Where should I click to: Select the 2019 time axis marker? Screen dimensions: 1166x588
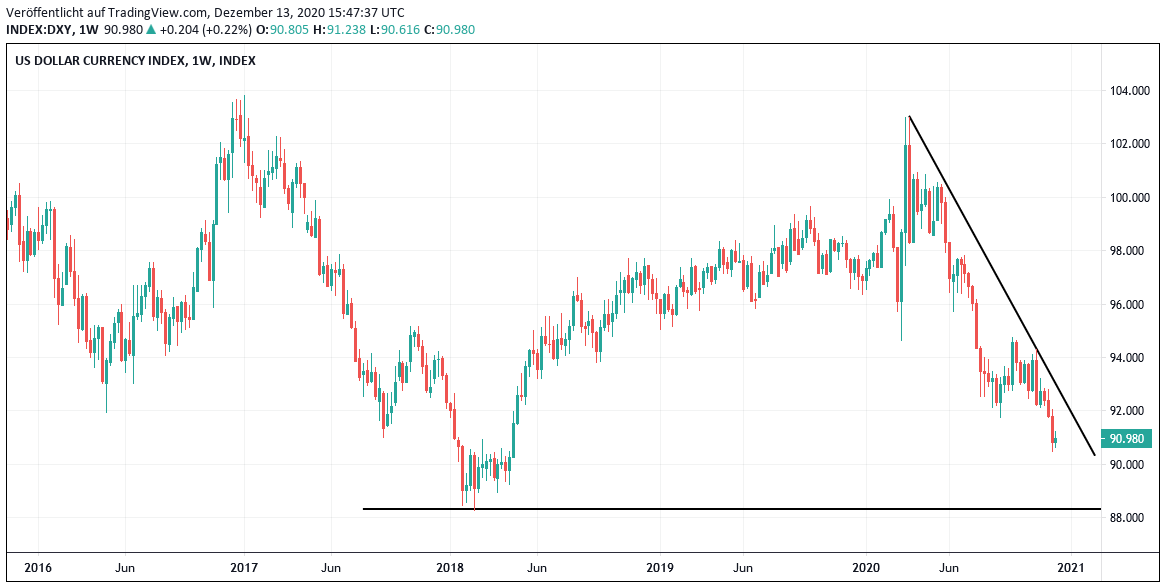click(658, 568)
